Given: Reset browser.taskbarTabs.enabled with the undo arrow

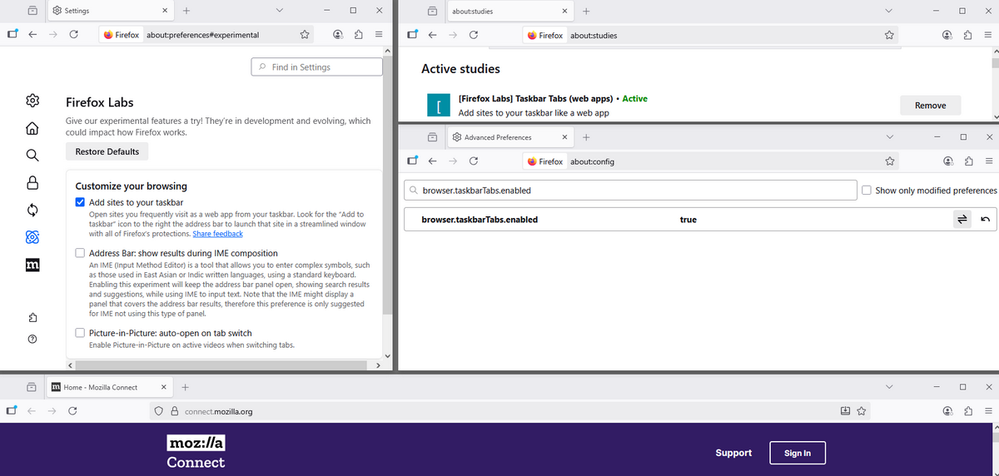Looking at the screenshot, I should (x=985, y=220).
